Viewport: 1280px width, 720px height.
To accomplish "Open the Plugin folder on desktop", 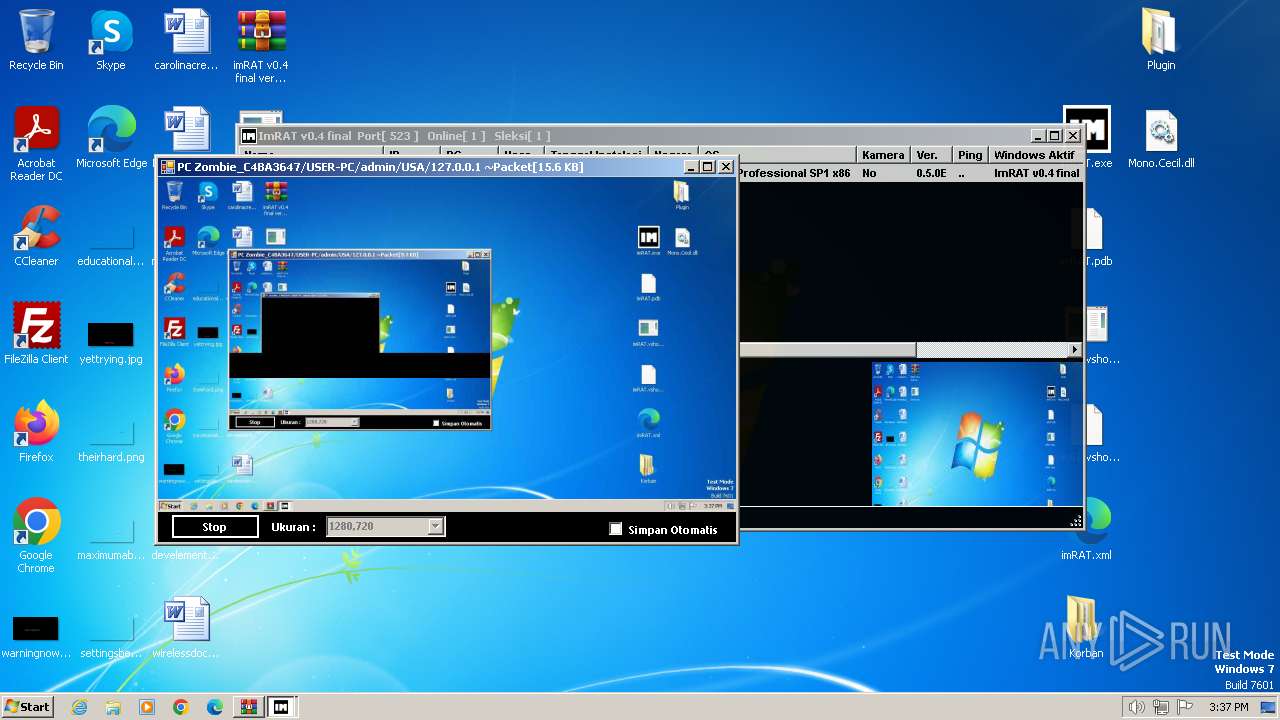I will click(1161, 41).
